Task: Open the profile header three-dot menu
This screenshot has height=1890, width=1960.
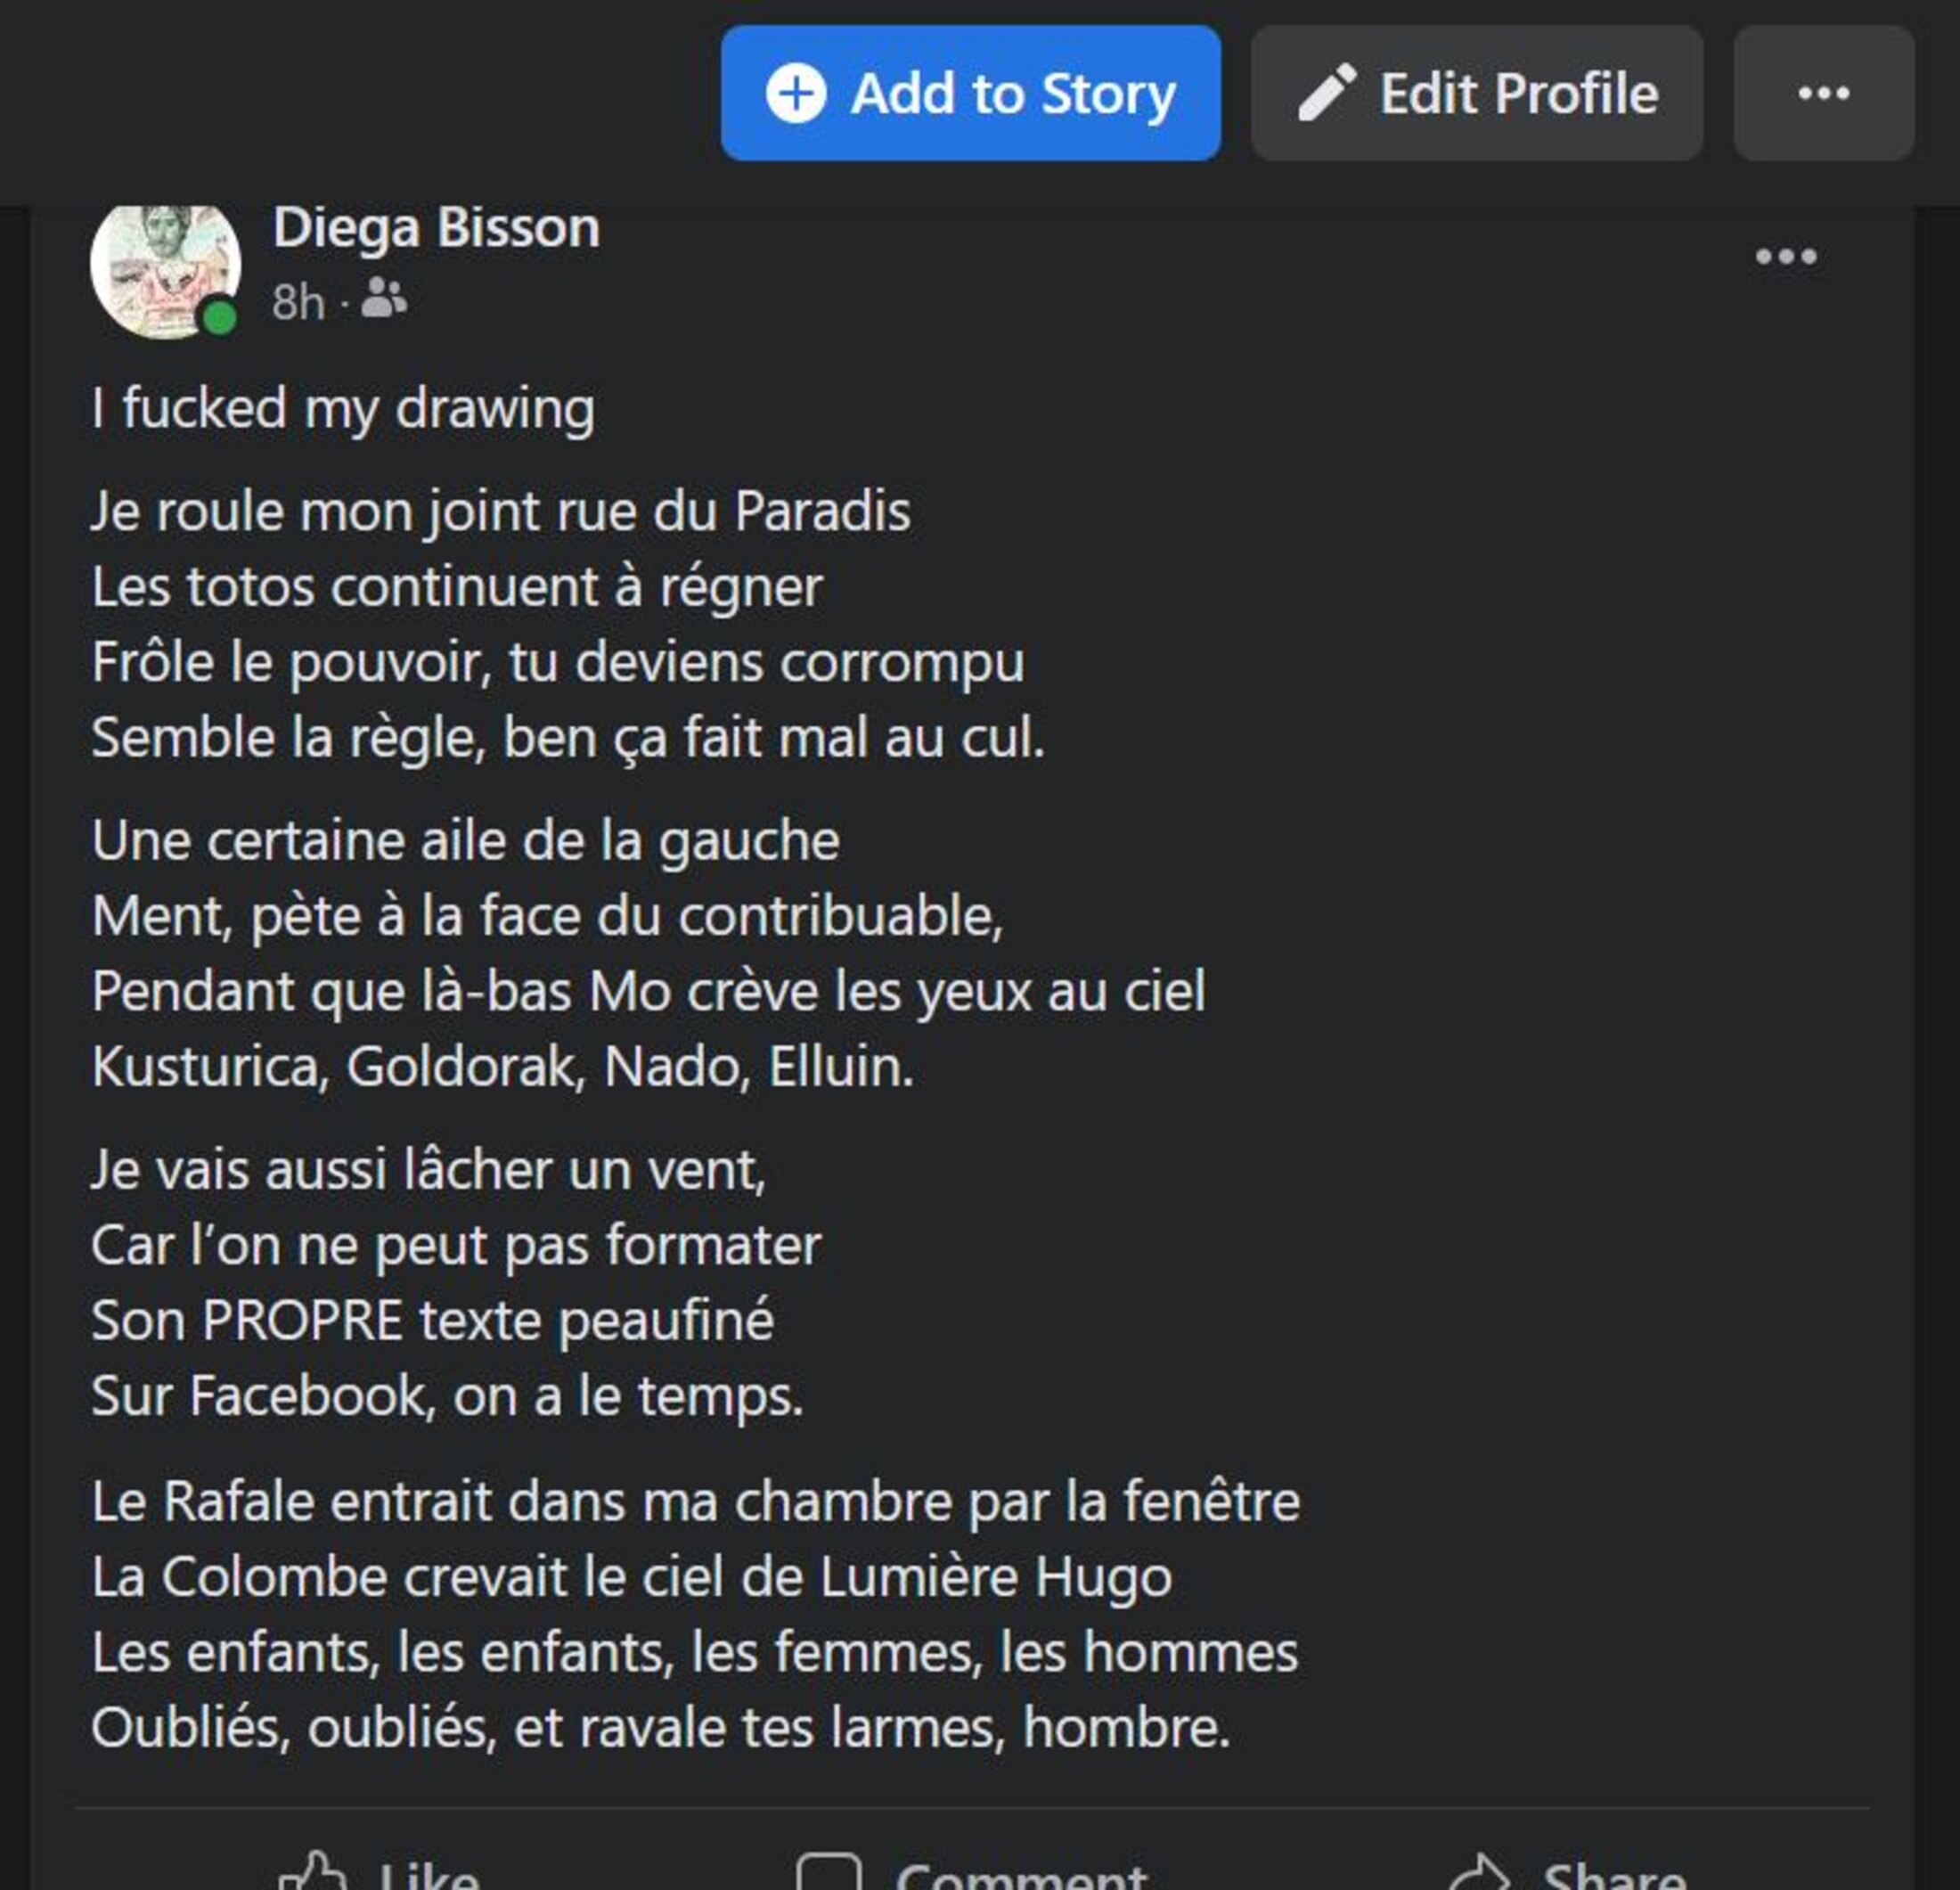Action: coord(1823,93)
